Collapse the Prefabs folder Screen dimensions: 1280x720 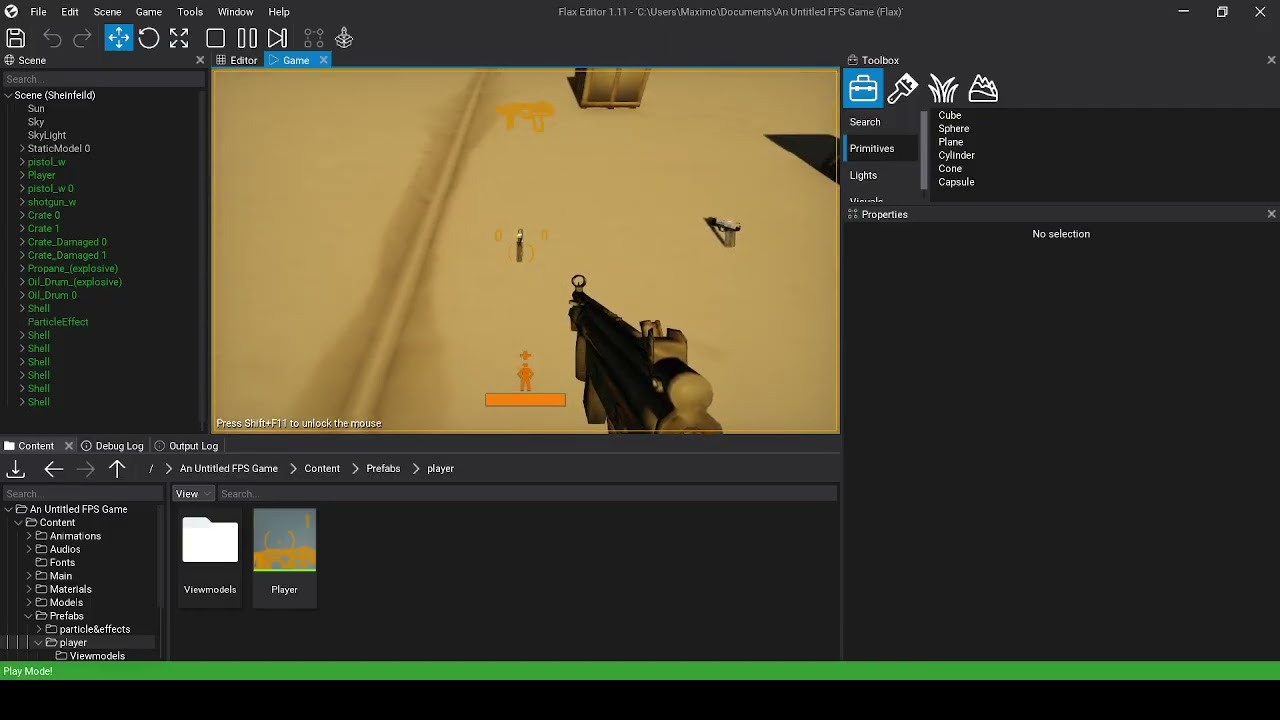click(29, 616)
